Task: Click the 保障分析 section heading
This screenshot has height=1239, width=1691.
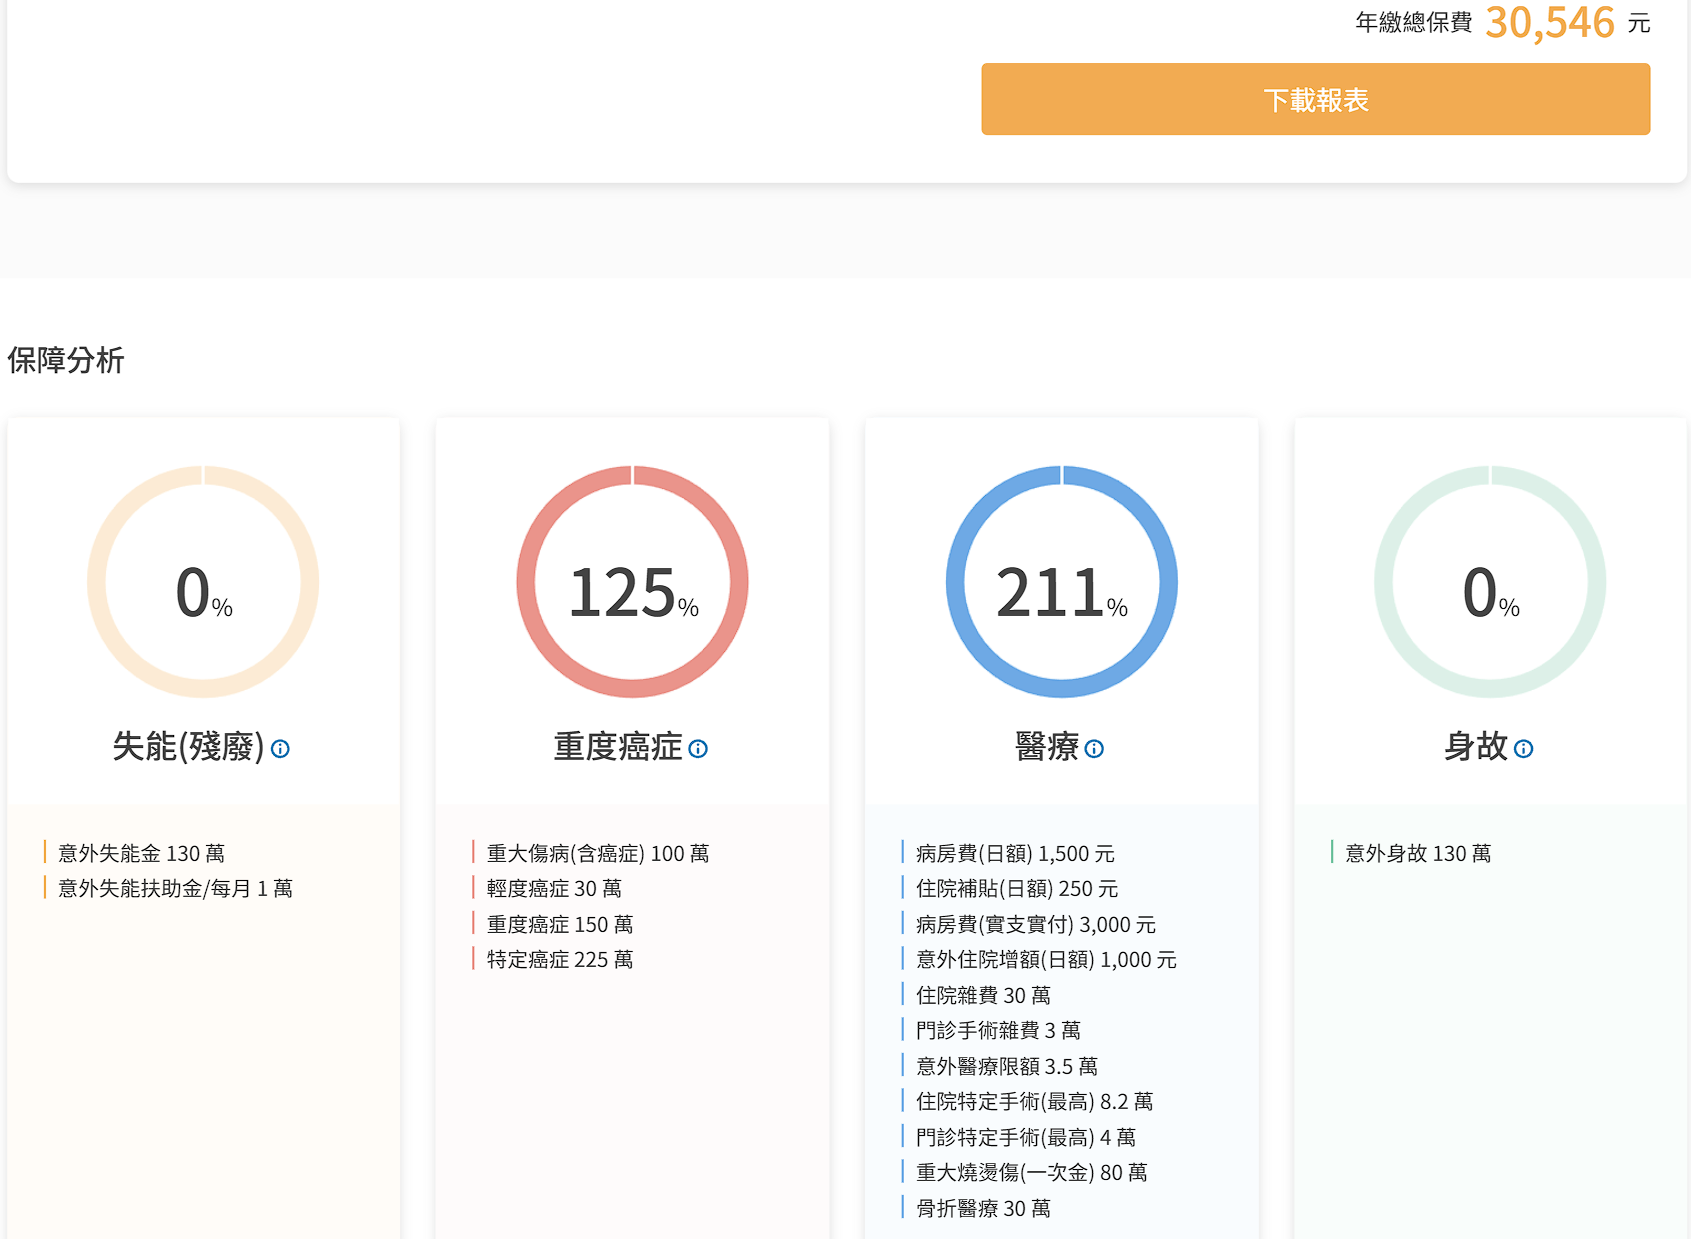Action: point(66,360)
